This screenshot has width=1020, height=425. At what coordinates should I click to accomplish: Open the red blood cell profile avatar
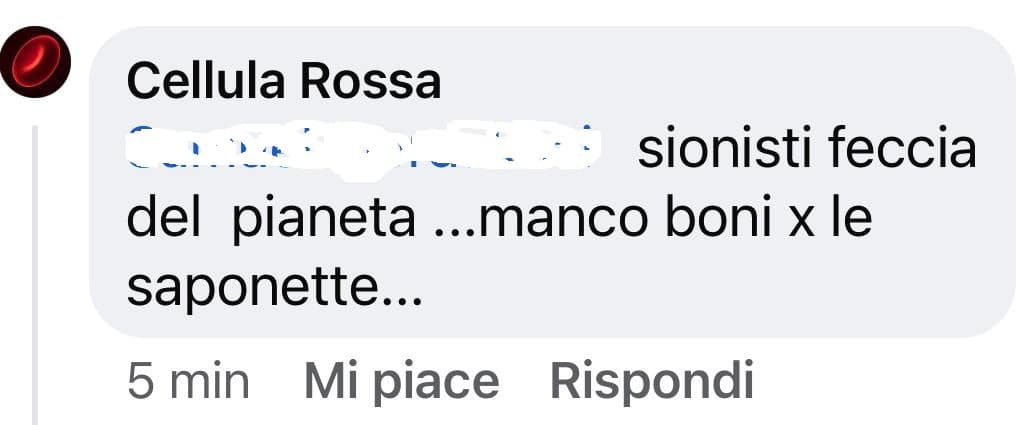coord(35,62)
